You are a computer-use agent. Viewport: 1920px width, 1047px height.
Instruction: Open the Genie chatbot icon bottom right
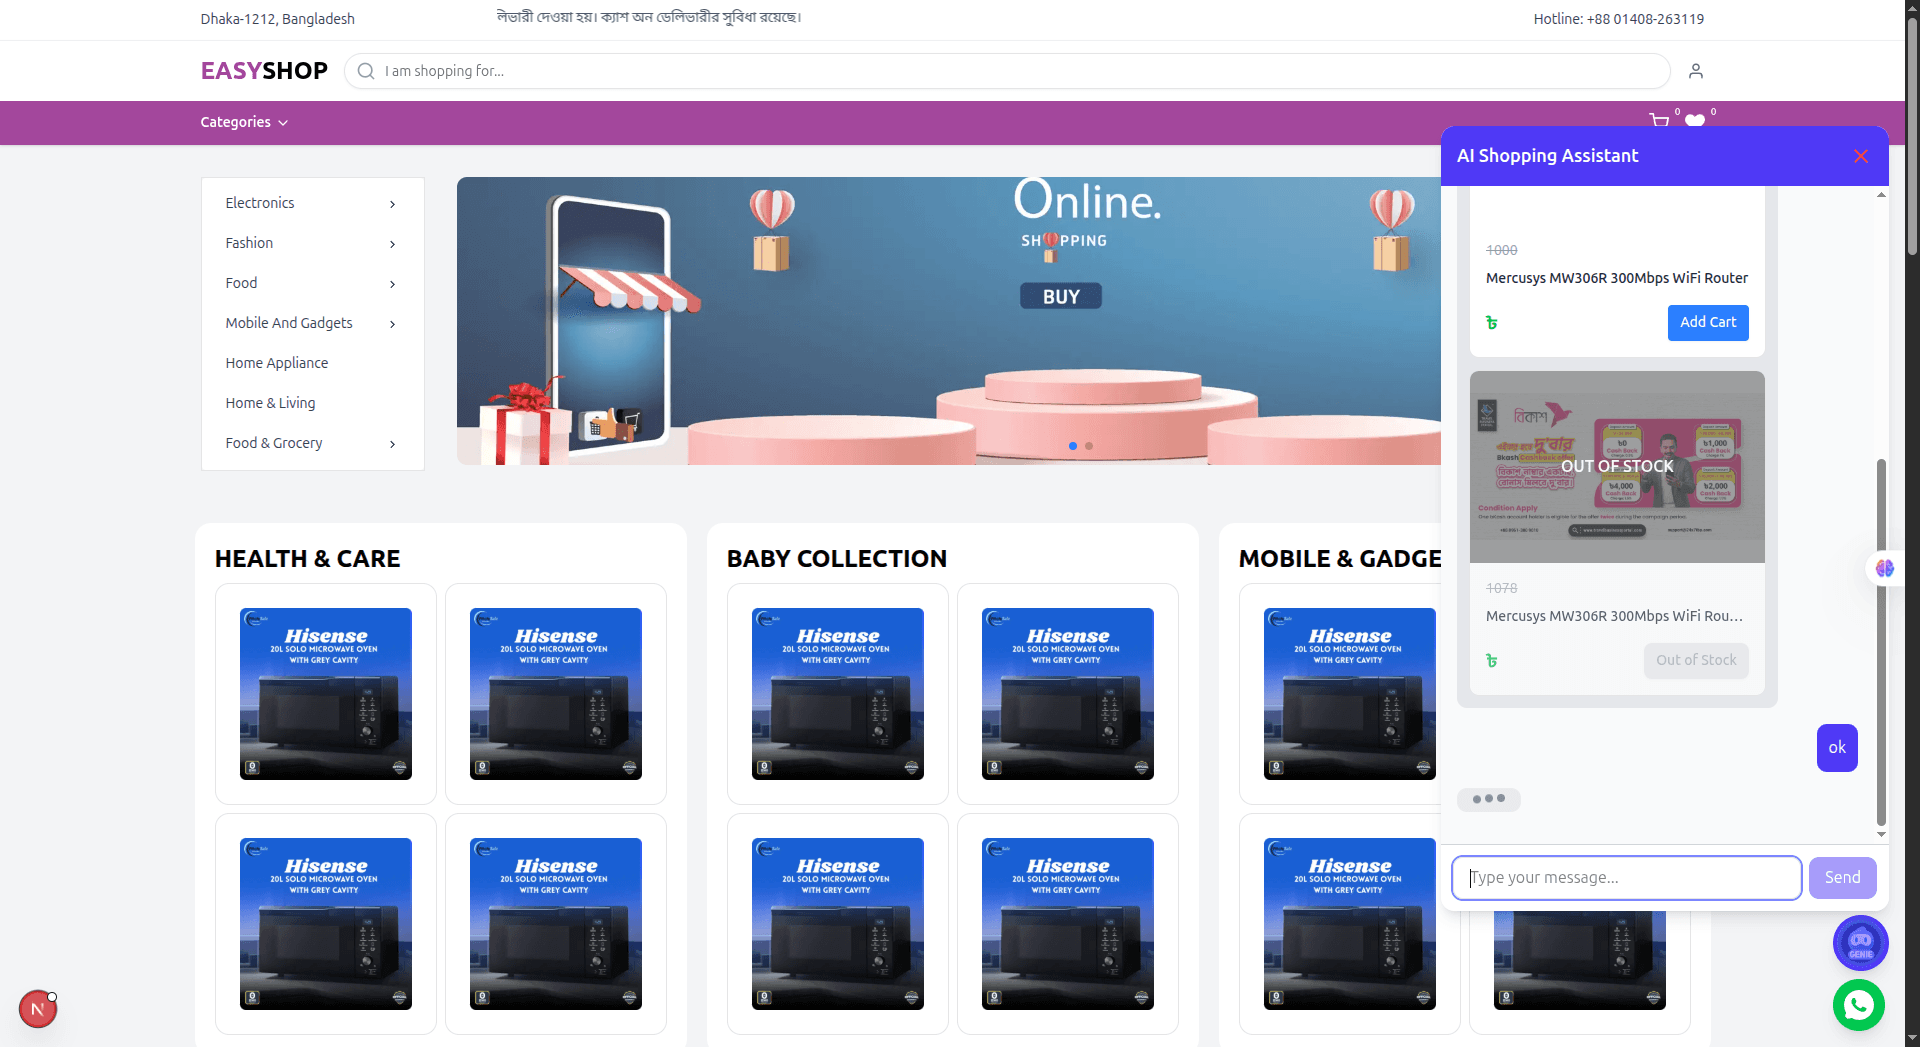(x=1860, y=943)
